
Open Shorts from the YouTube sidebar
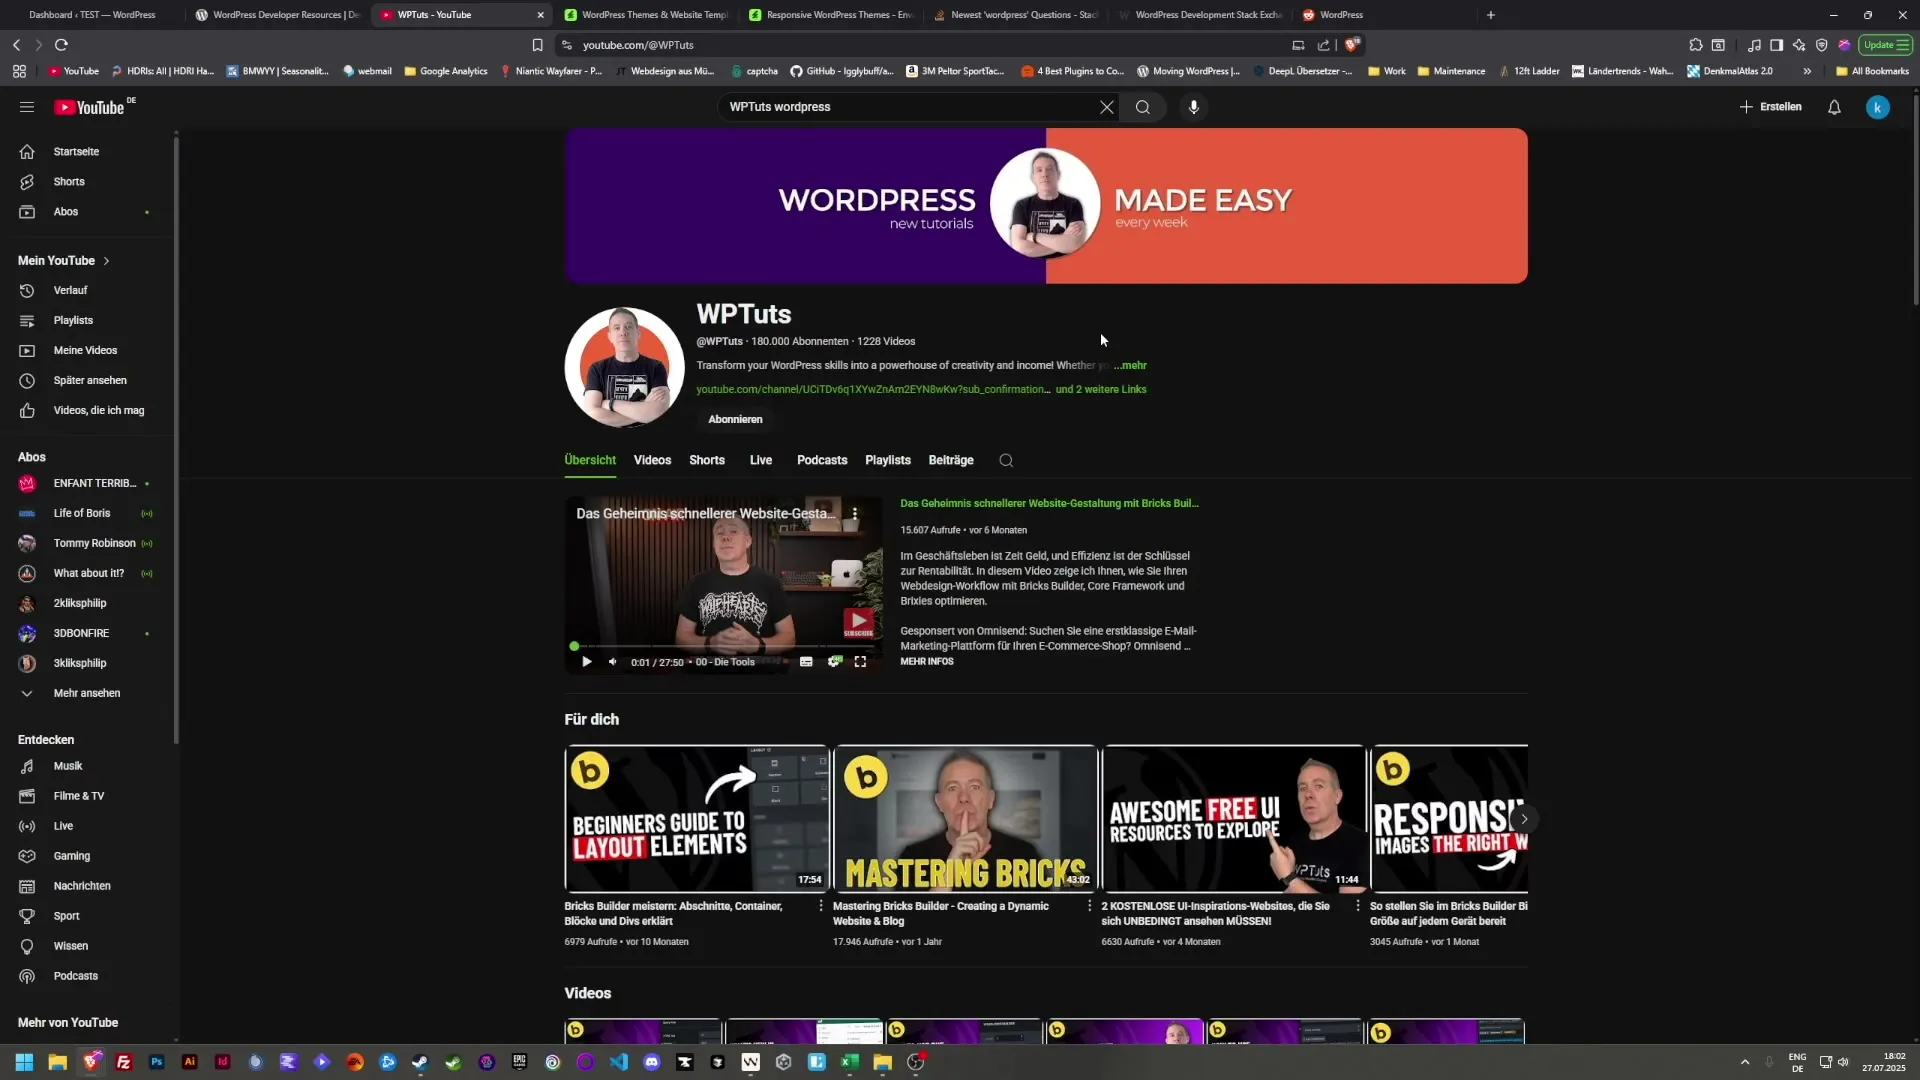[67, 181]
